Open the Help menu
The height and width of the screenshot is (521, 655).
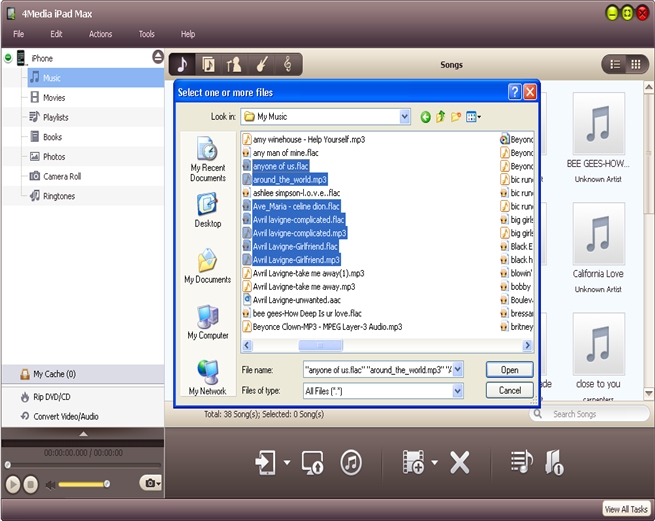(x=188, y=34)
